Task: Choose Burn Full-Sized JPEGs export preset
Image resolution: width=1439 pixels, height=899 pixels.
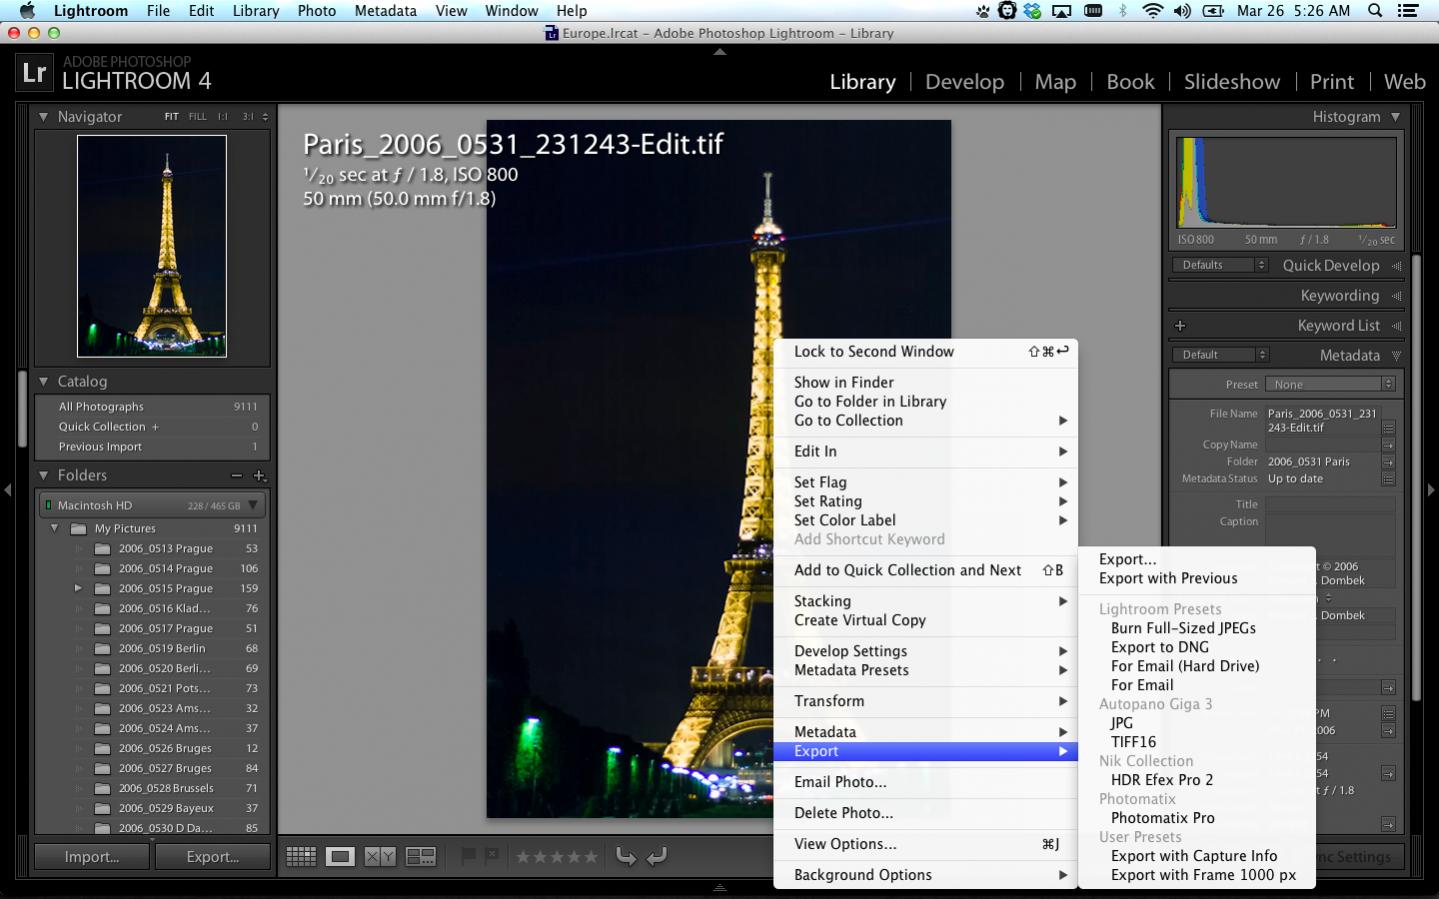Action: [x=1183, y=628]
